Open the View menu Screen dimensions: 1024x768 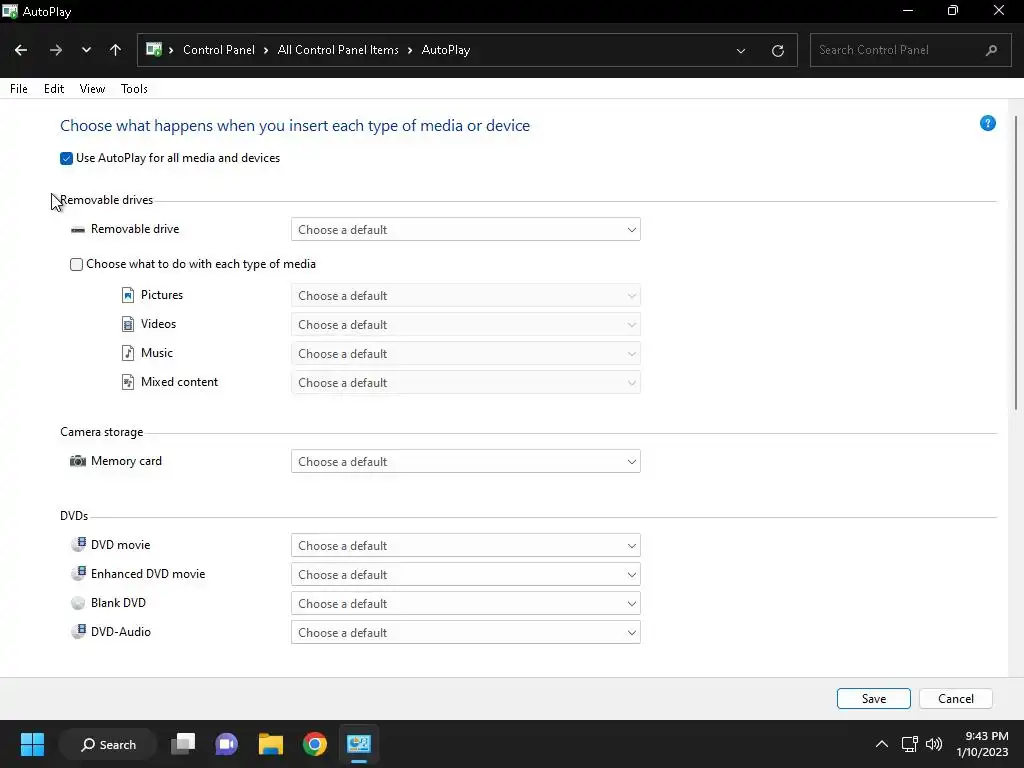click(x=92, y=89)
